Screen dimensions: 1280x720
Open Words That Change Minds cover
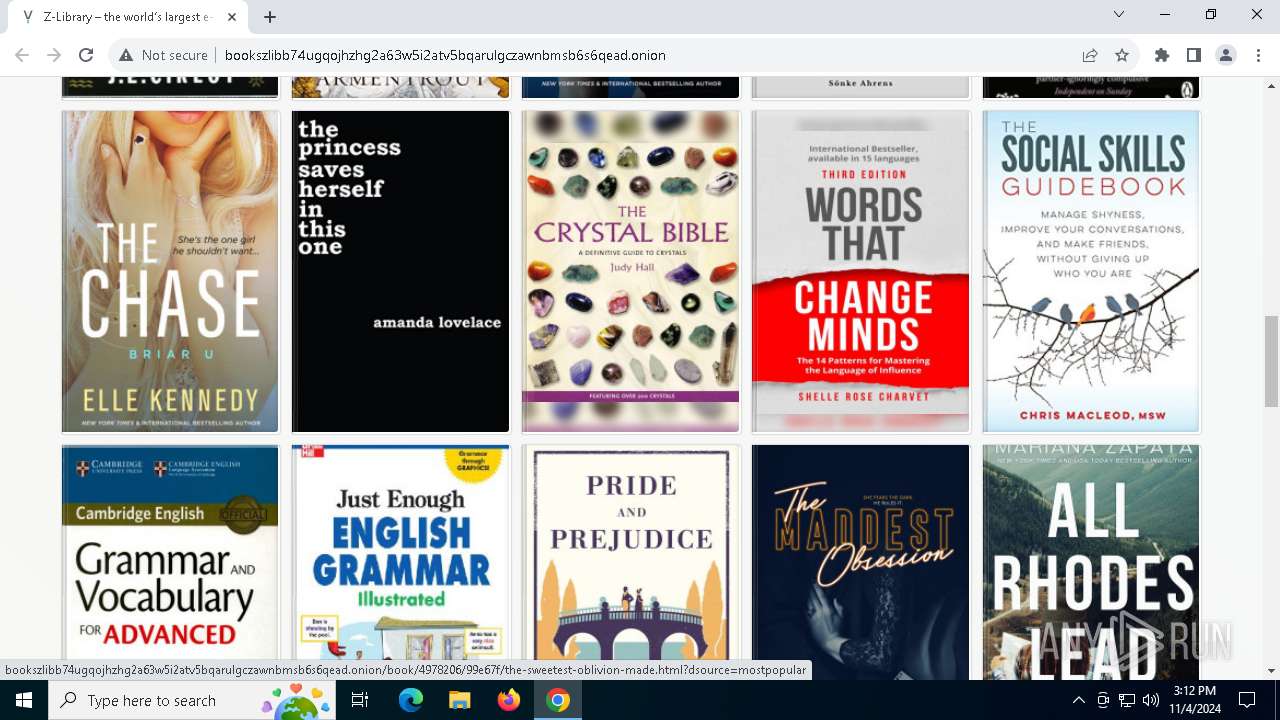point(860,271)
